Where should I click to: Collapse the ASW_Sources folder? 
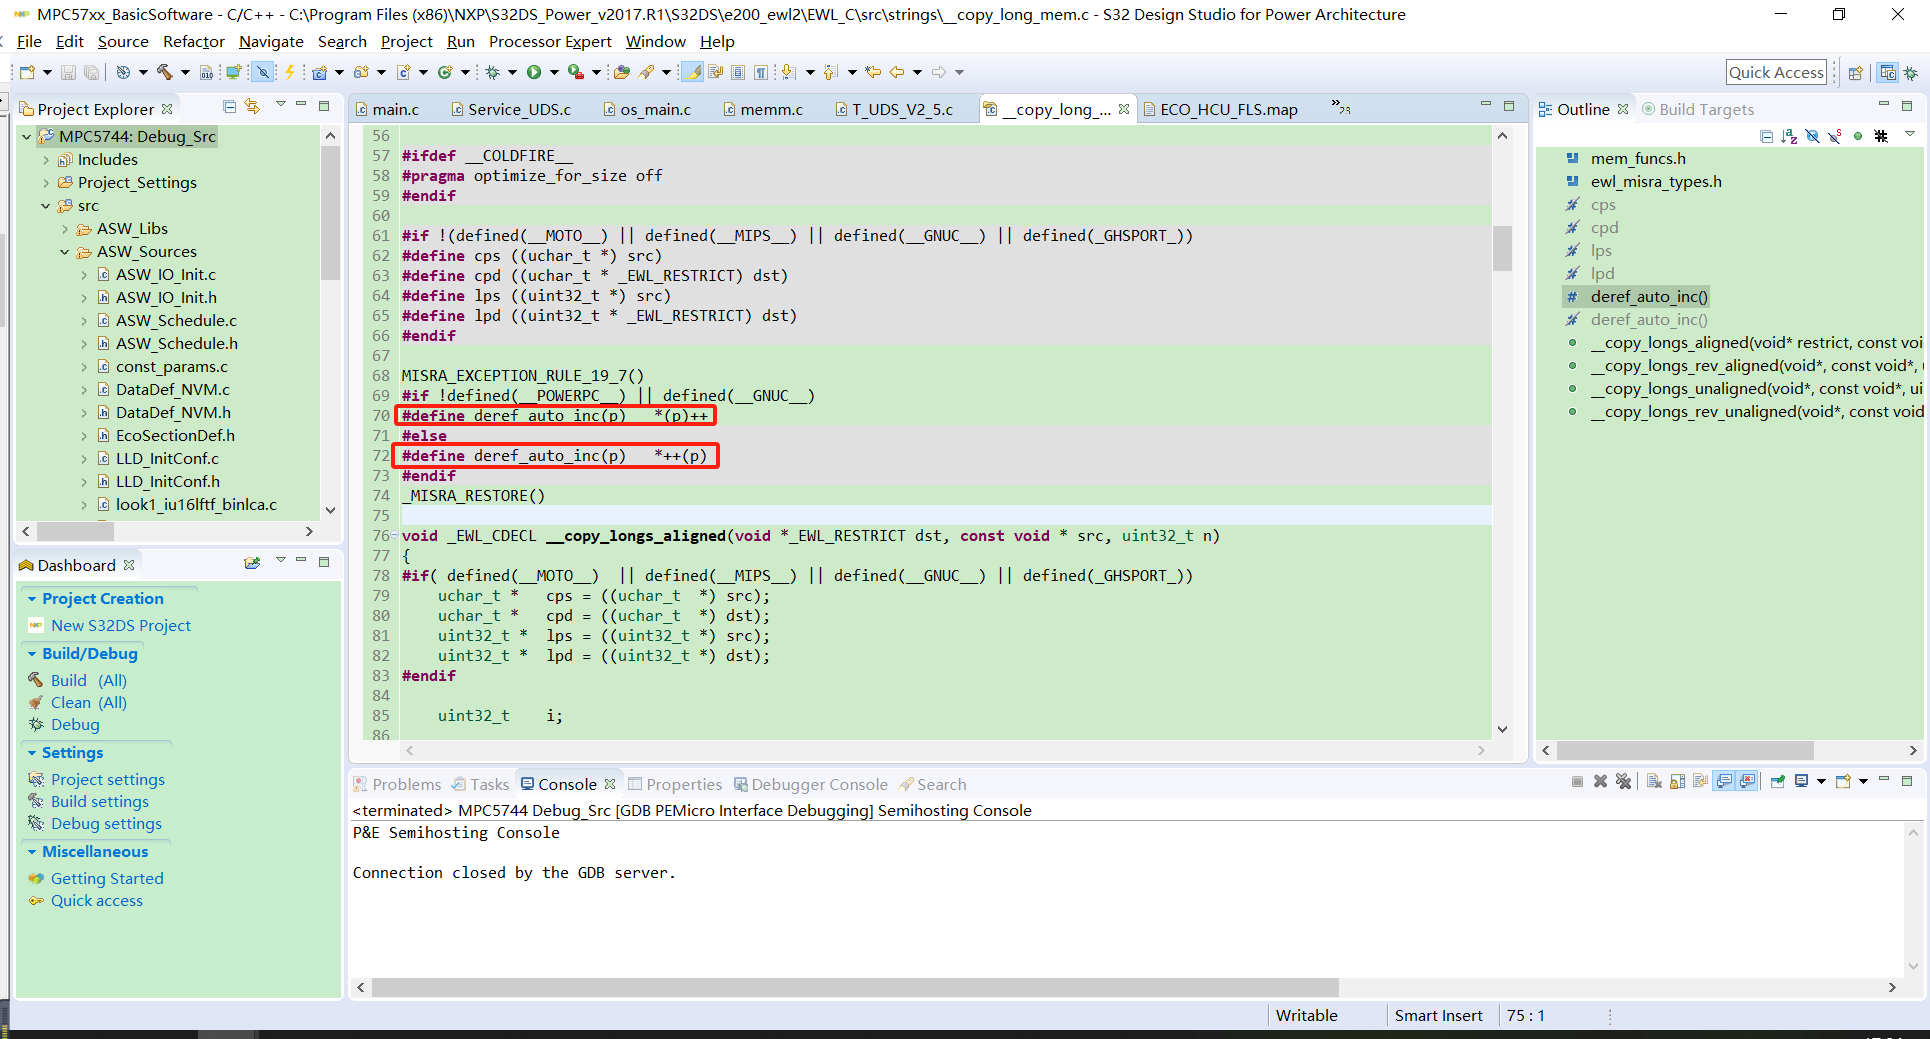pyautogui.click(x=64, y=251)
